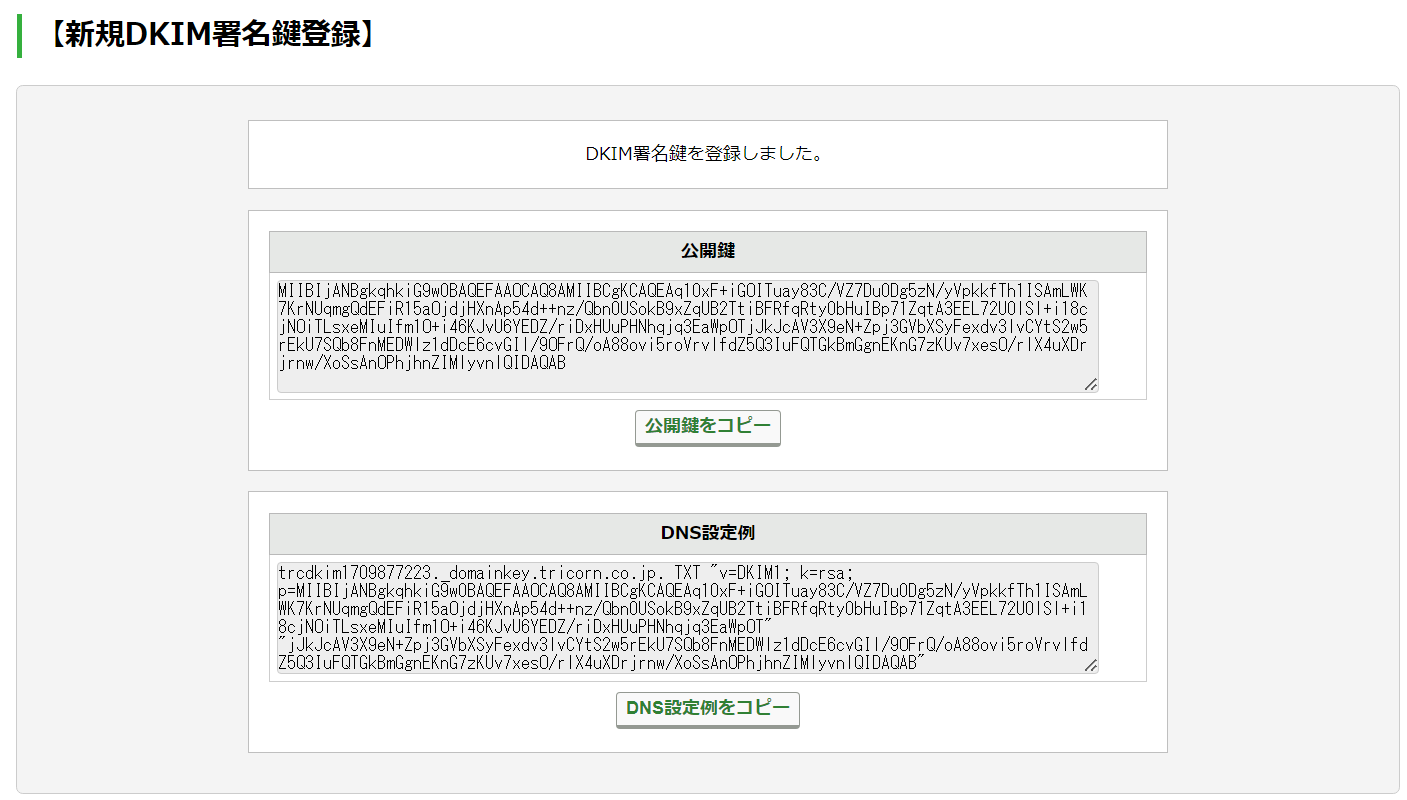Screen dimensions: 1407x800
Task: Focus the DNS設定例 text area
Action: point(688,618)
